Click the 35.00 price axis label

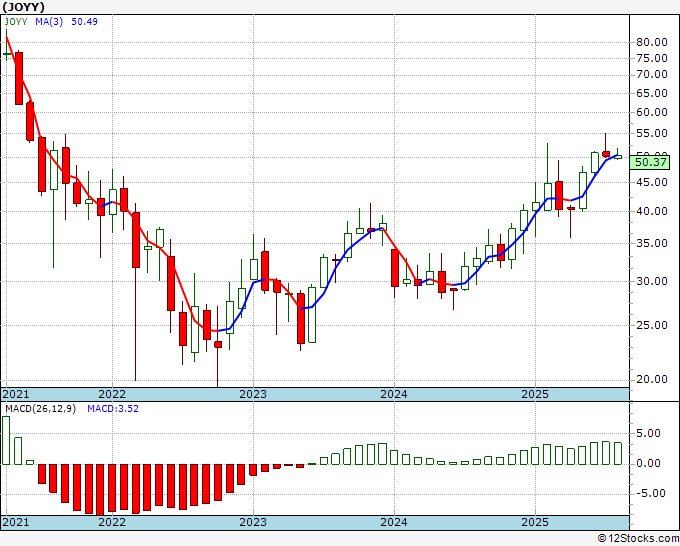651,243
